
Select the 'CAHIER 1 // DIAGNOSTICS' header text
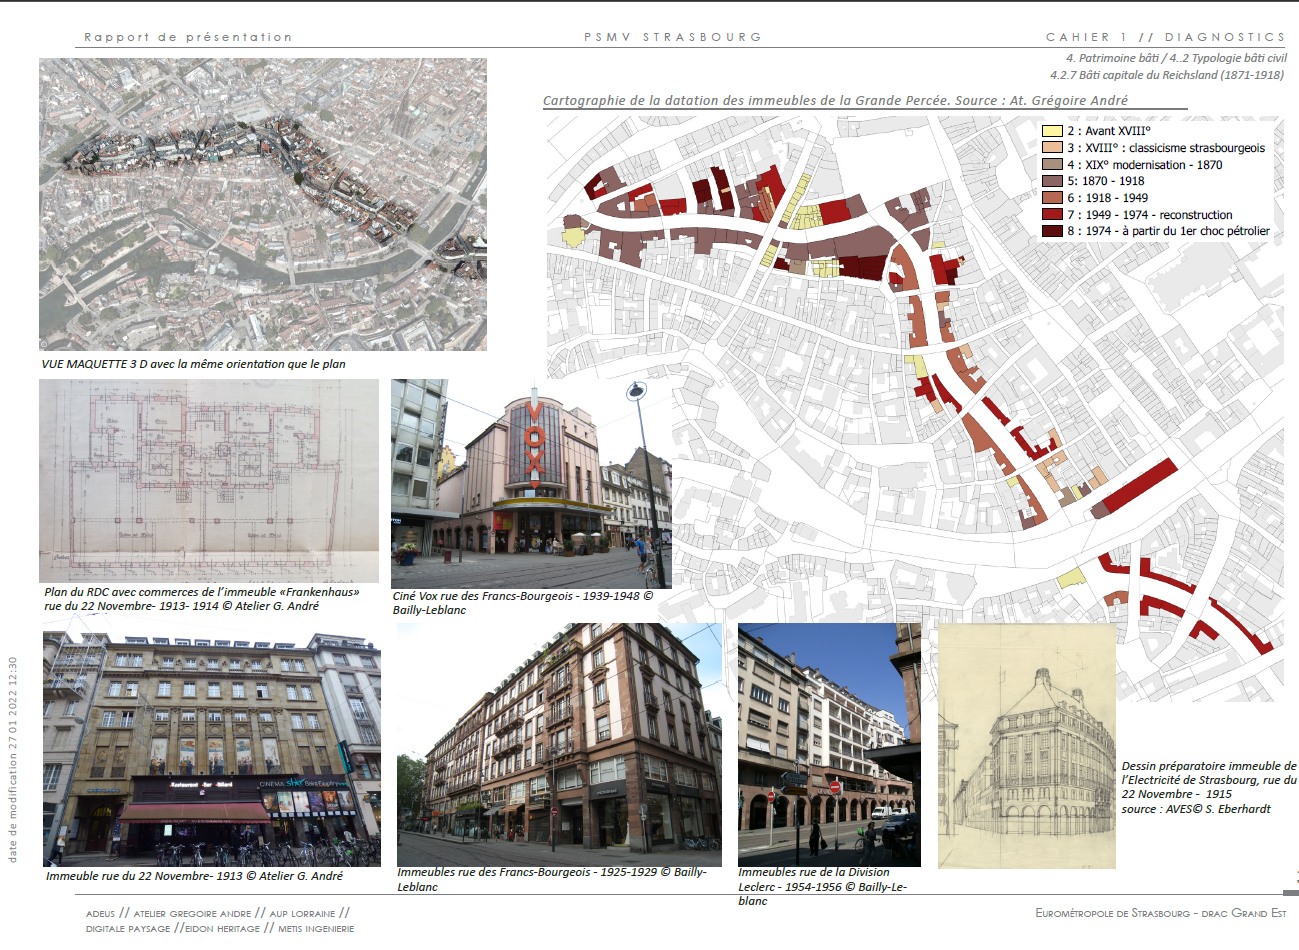click(x=1165, y=37)
